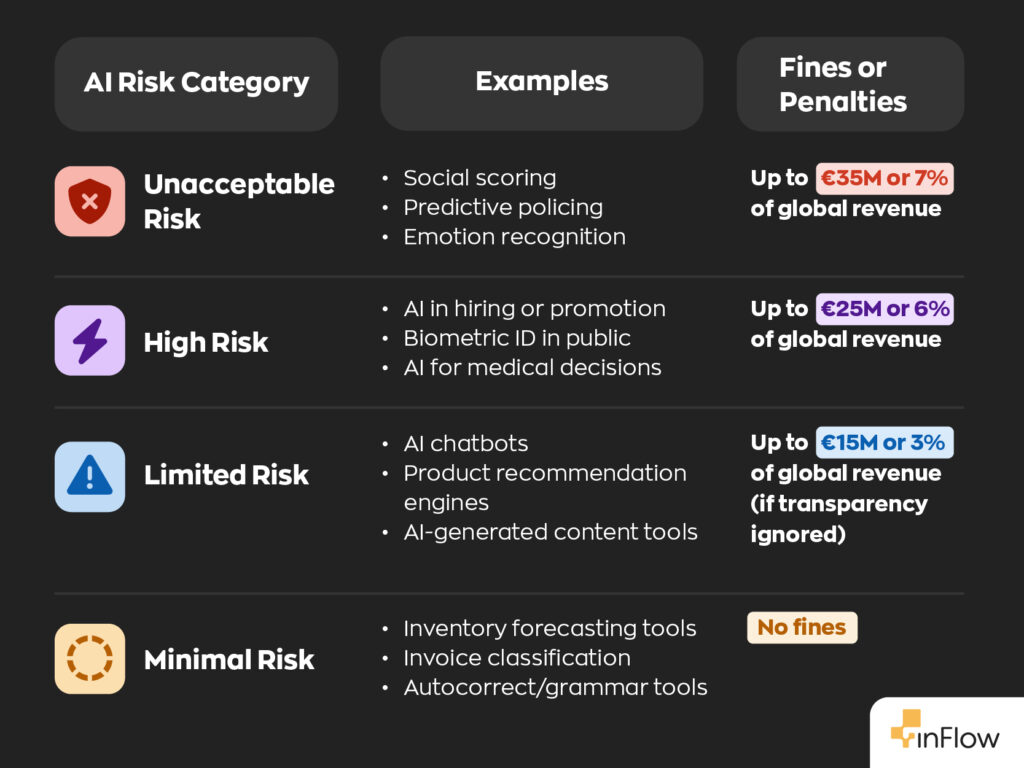
Task: Select the Examples column header
Action: click(541, 82)
